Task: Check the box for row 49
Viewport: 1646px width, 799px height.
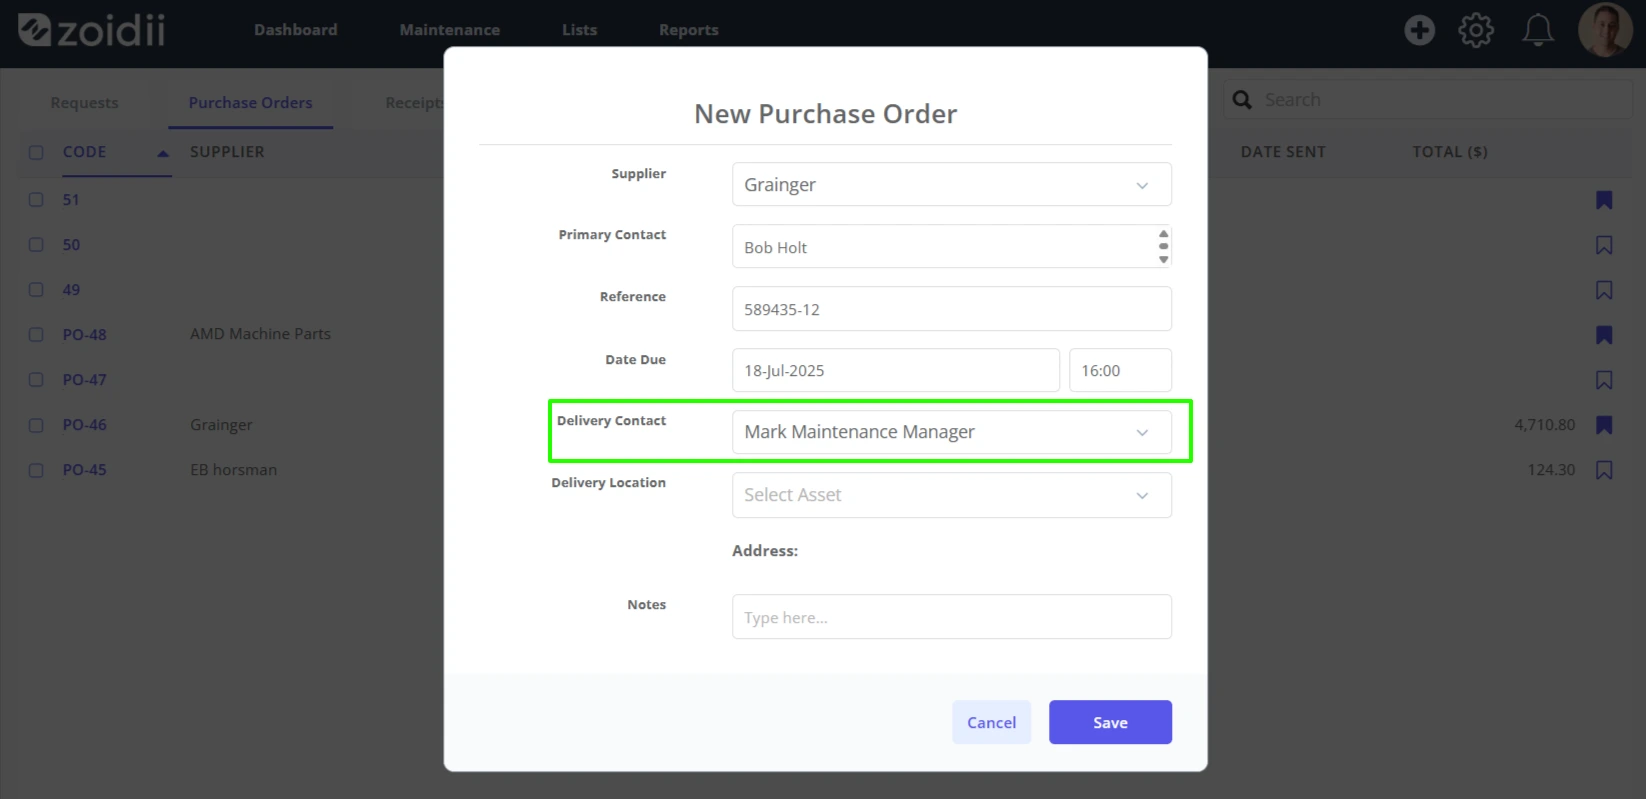Action: (x=36, y=290)
